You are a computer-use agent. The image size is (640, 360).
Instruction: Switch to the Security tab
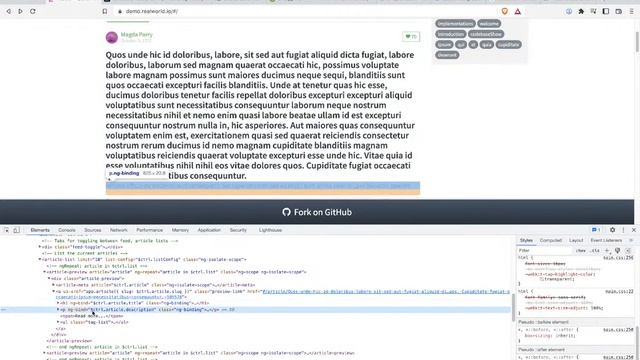[x=238, y=230]
